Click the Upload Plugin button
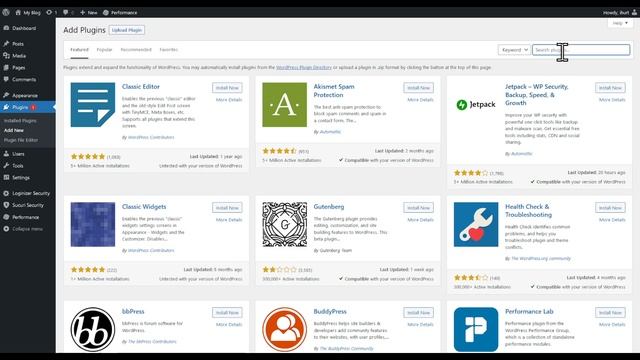640x360 pixels. [127, 30]
